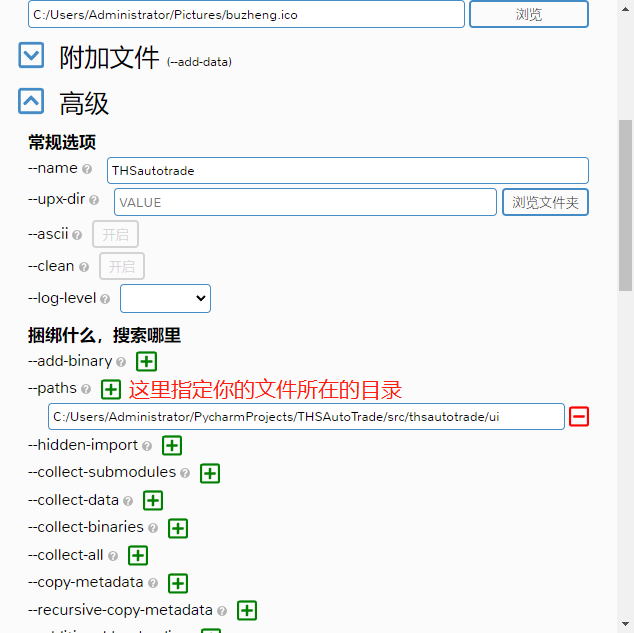This screenshot has width=634, height=633.
Task: Show help for --clean option
Action: 84,267
